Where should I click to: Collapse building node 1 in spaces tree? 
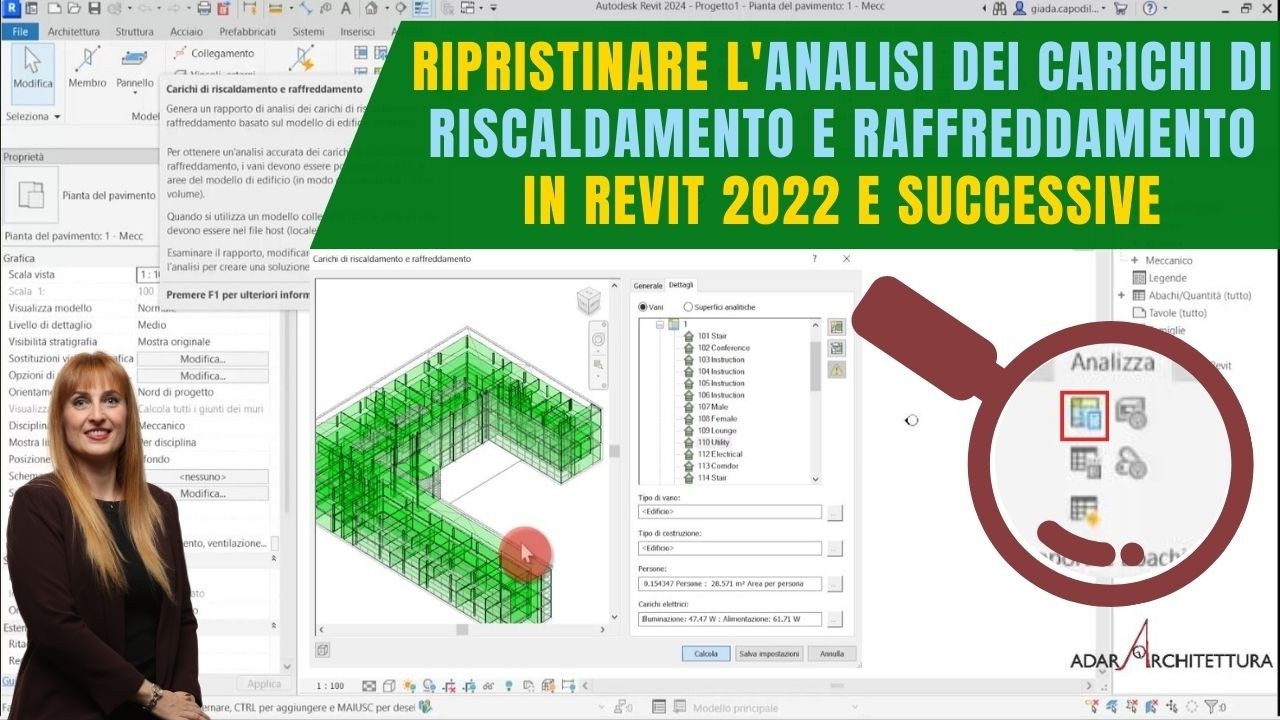(x=660, y=325)
